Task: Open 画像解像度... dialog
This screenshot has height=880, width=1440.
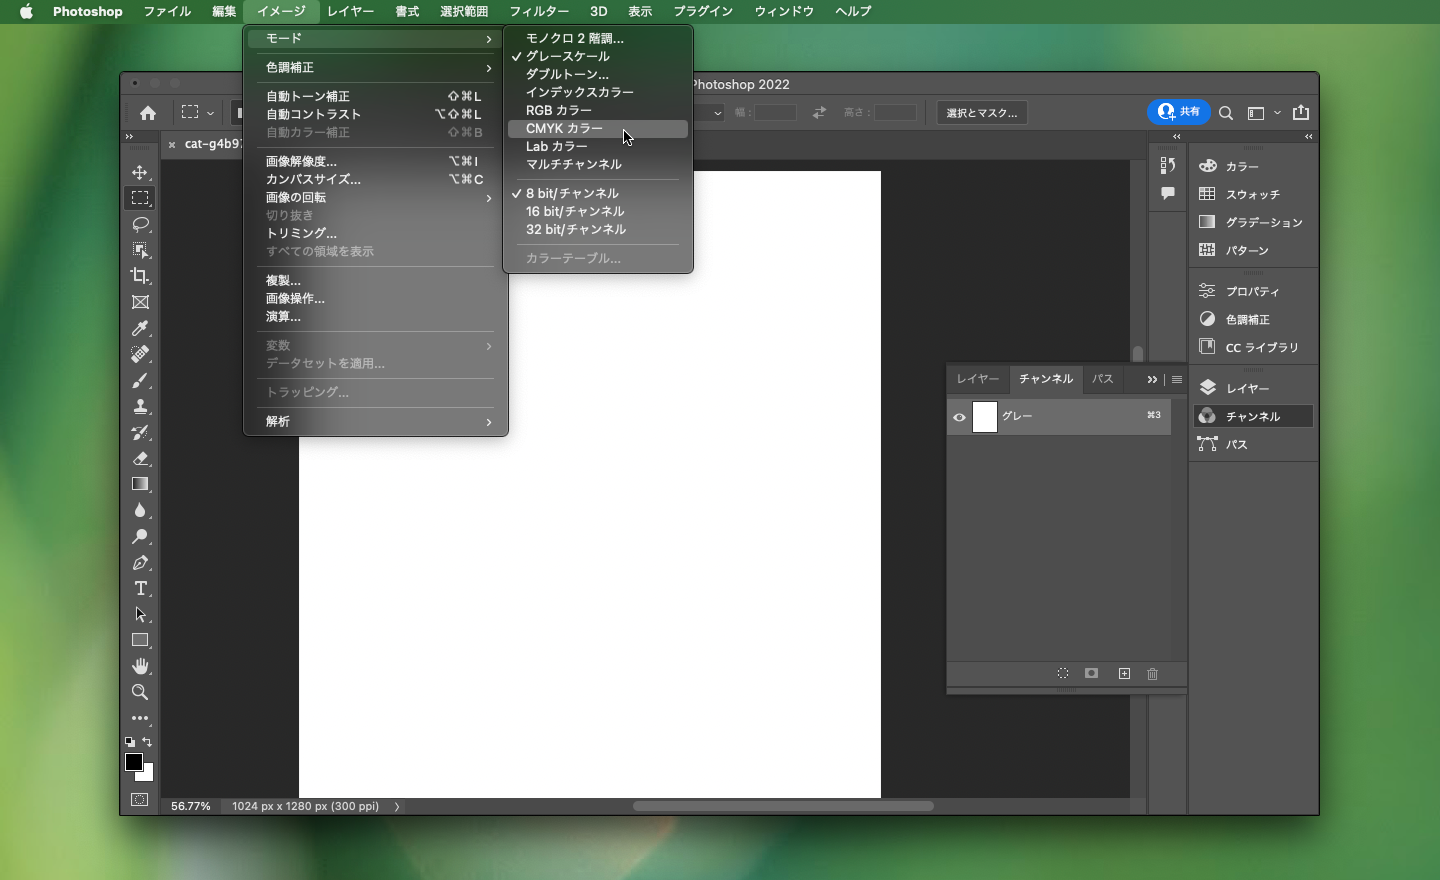Action: tap(376, 161)
